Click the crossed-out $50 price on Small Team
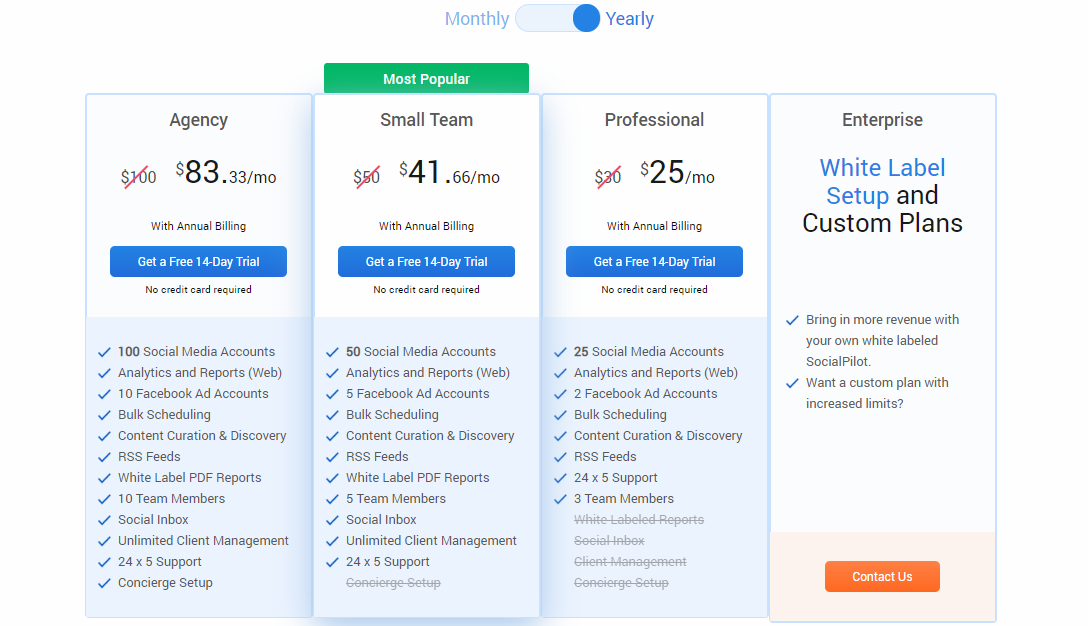This screenshot has width=1088, height=626. click(x=367, y=176)
